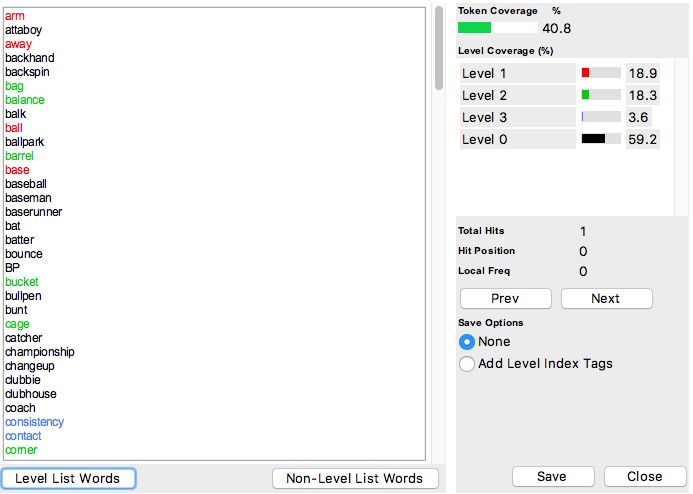Viewport: 693px width, 494px height.
Task: Show Level List Words
Action: pyautogui.click(x=68, y=479)
